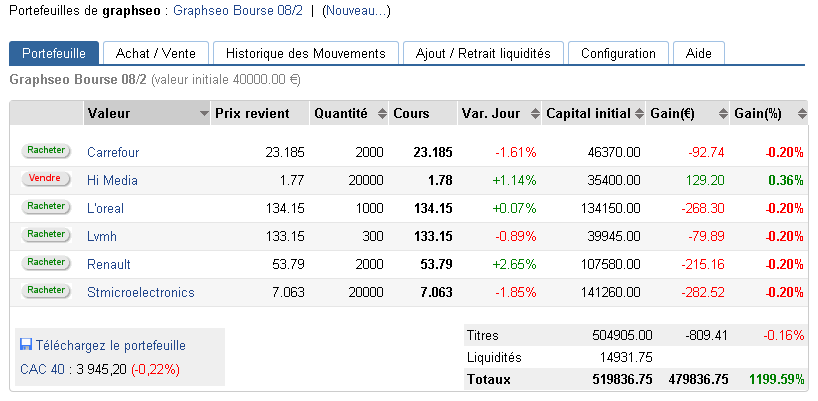Click sort arrows on Capital initial column
Image resolution: width=818 pixels, height=401 pixels.
pyautogui.click(x=638, y=114)
